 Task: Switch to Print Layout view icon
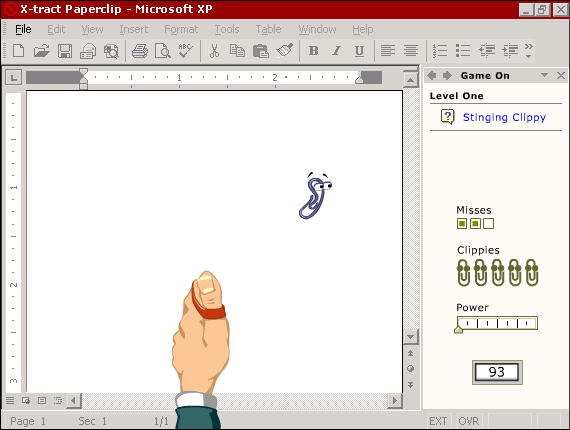(x=42, y=401)
